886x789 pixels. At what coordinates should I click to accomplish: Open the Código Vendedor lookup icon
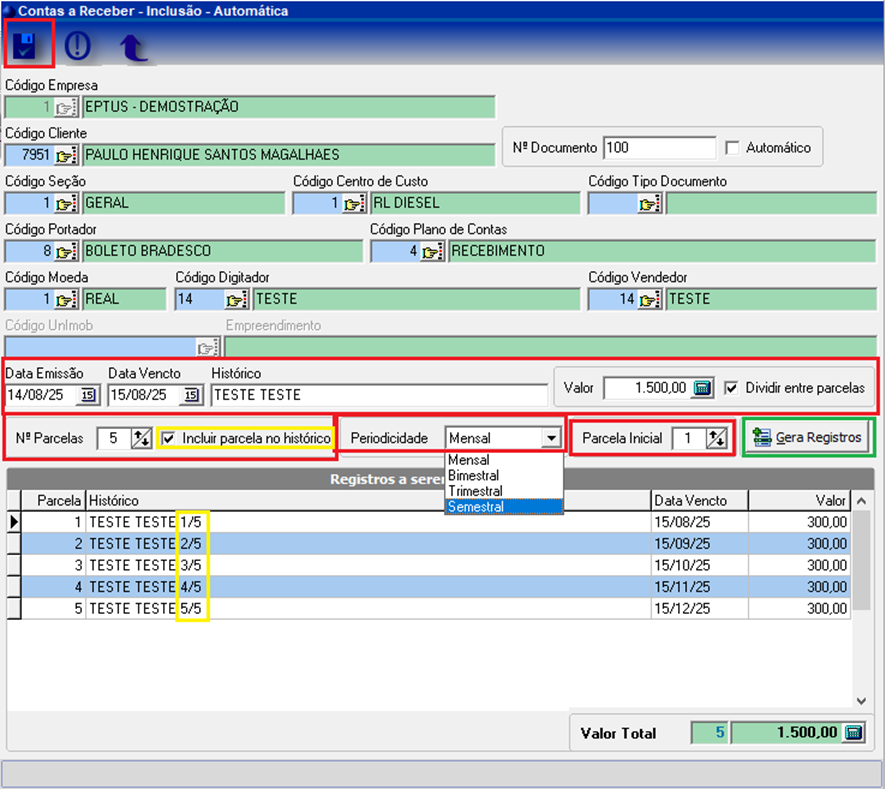click(650, 299)
